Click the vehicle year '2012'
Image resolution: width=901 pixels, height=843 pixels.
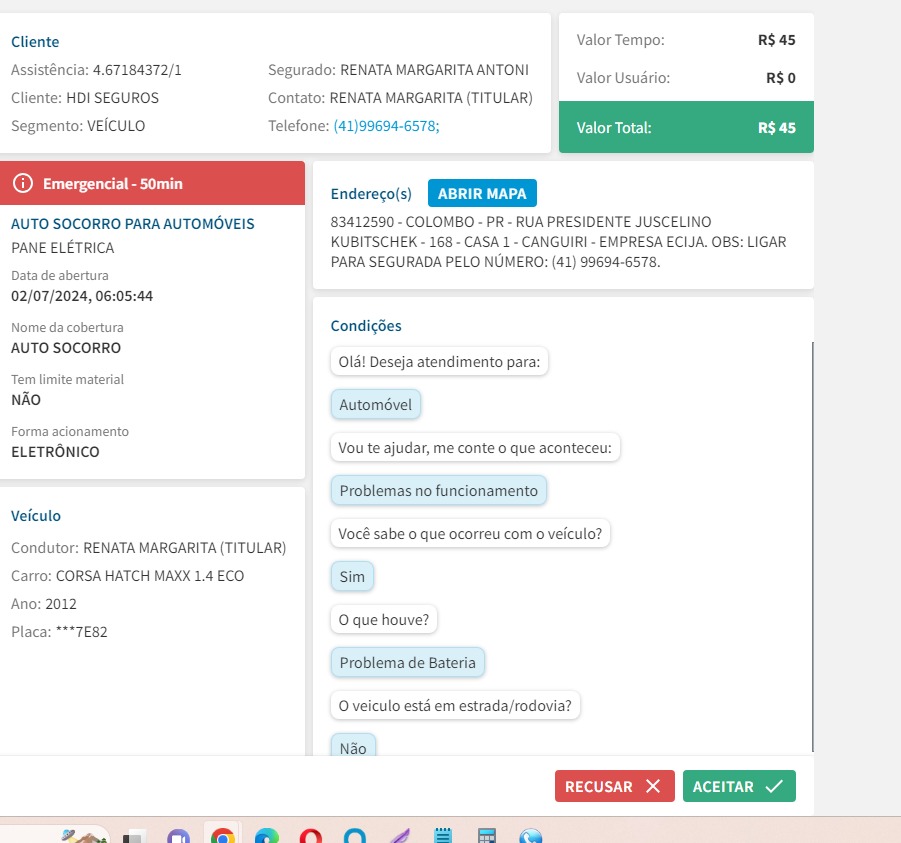click(x=61, y=604)
